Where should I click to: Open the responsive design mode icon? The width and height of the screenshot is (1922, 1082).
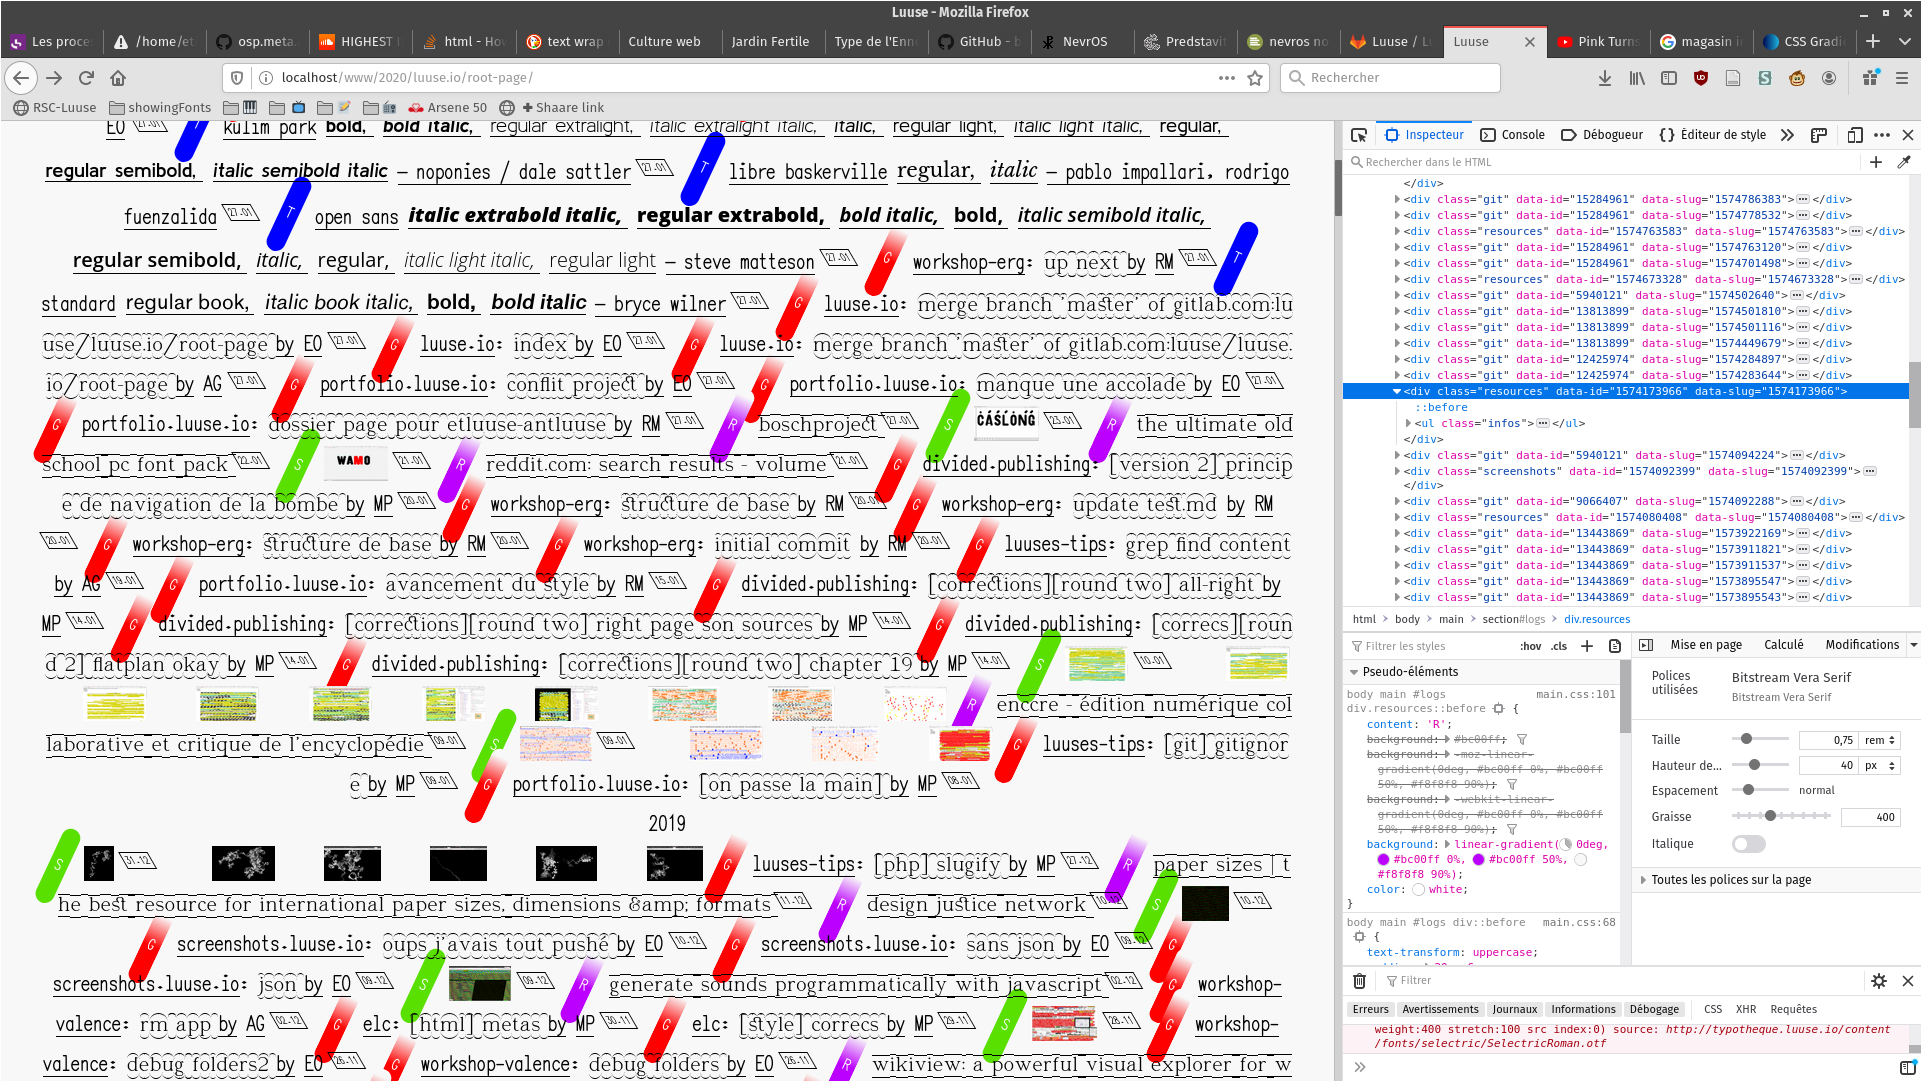pyautogui.click(x=1855, y=135)
